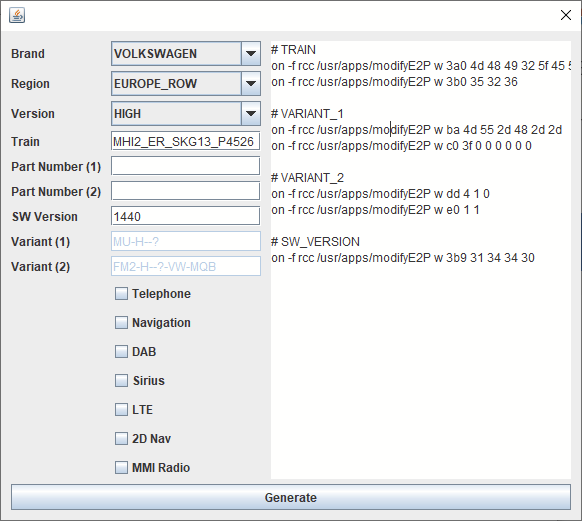Image resolution: width=582 pixels, height=521 pixels.
Task: Click the Part Number (2) input field
Action: (x=186, y=191)
